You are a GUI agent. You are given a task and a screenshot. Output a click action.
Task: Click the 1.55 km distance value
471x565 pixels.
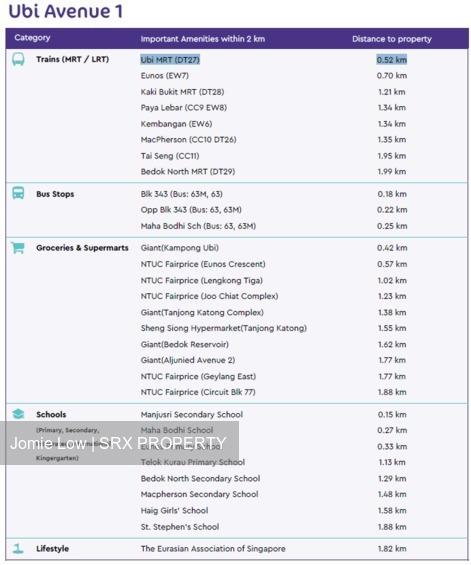pyautogui.click(x=392, y=328)
